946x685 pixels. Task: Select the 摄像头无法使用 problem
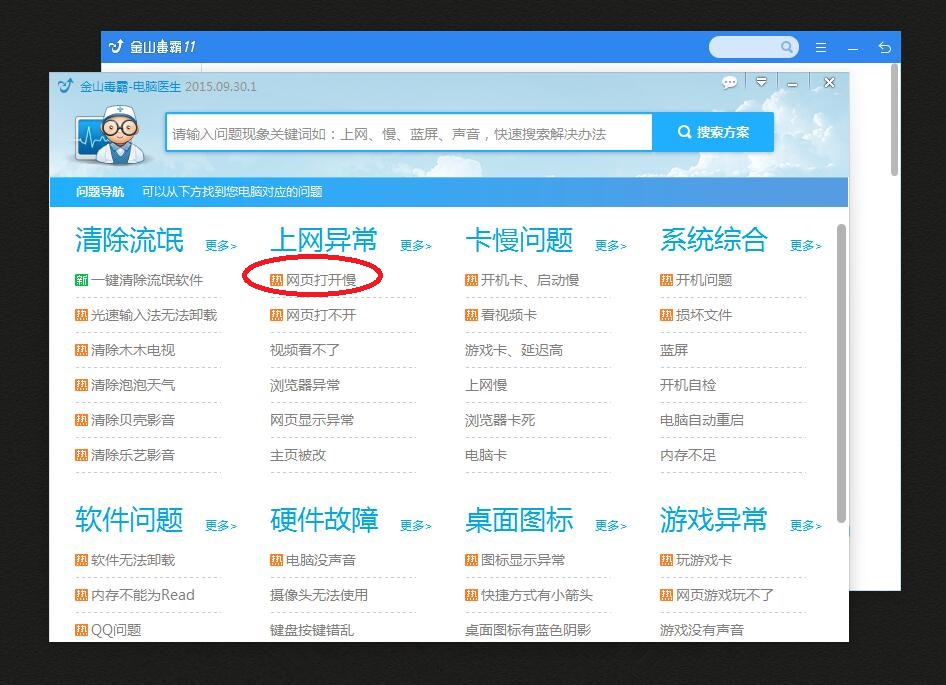pos(319,595)
